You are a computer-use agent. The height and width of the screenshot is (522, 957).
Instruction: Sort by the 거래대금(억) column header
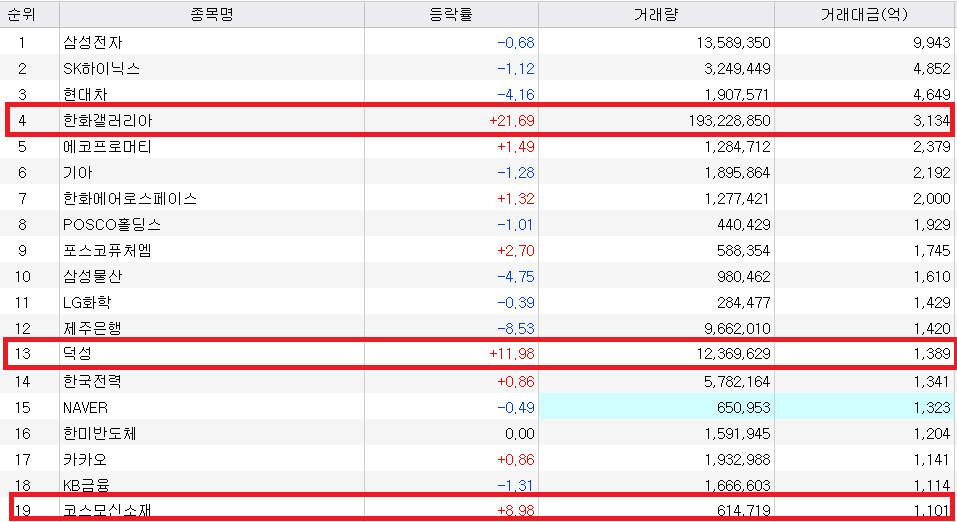click(x=864, y=14)
